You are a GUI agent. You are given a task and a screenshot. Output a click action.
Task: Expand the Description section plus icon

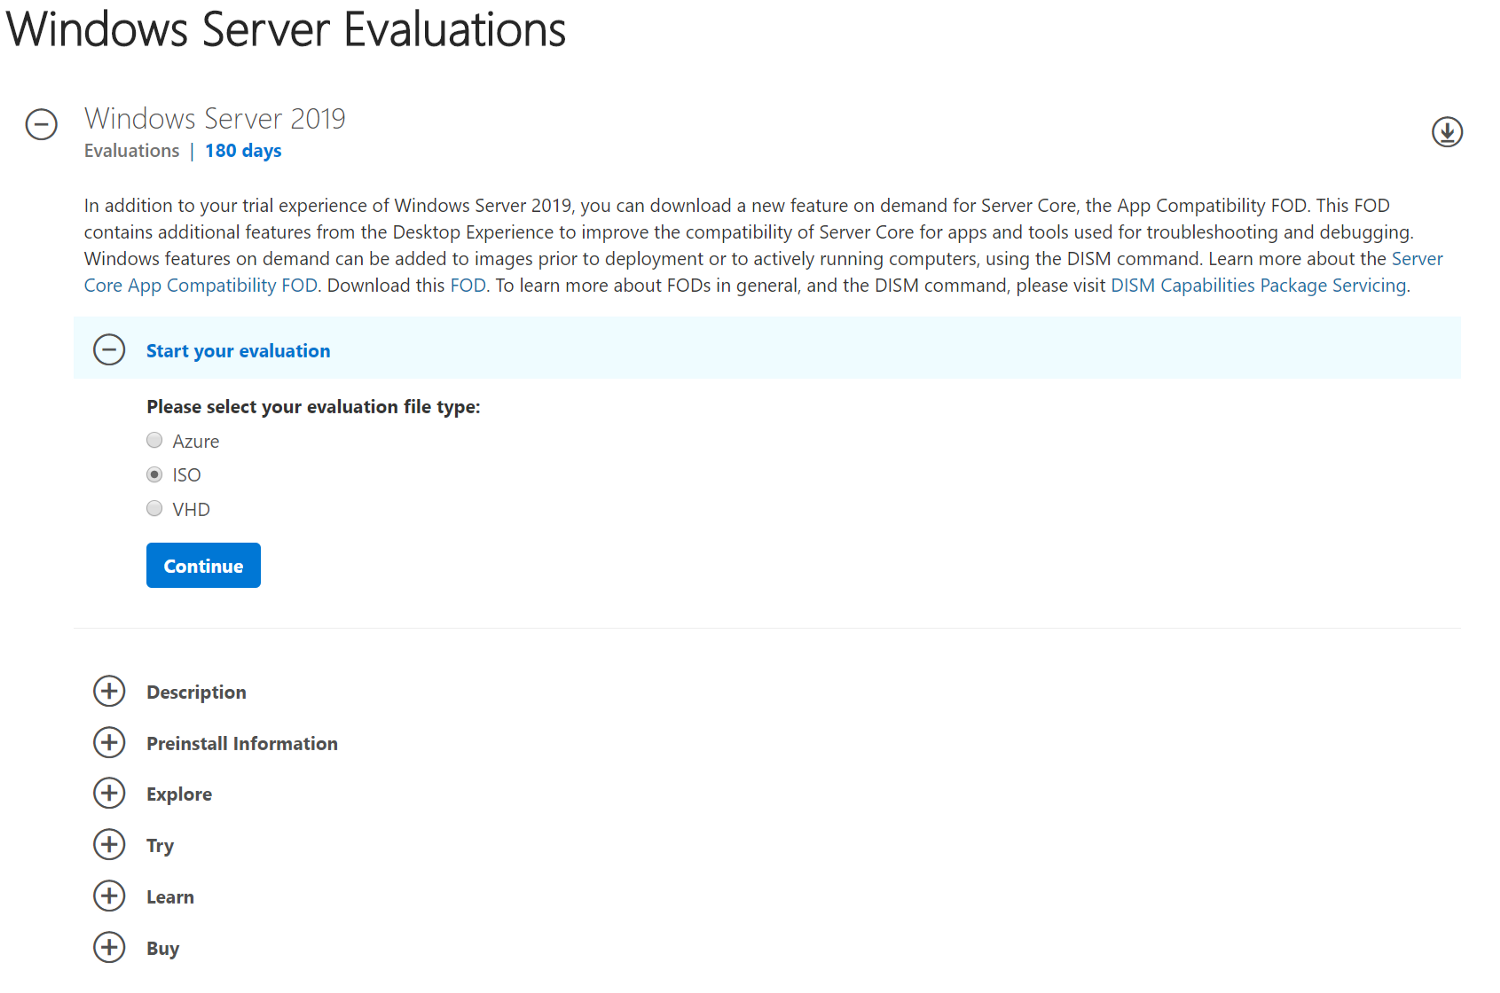pos(109,691)
